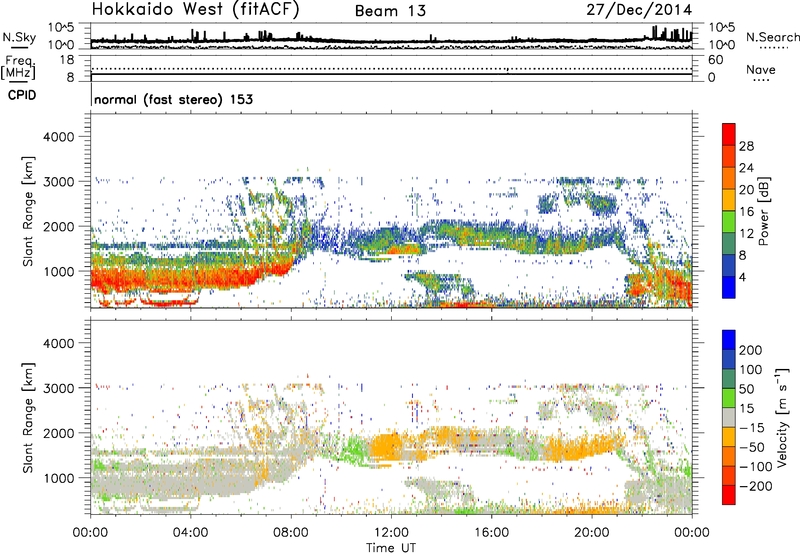800x554 pixels.
Task: Pick the red bottom segment of Velocity colorbar
Action: (x=729, y=495)
